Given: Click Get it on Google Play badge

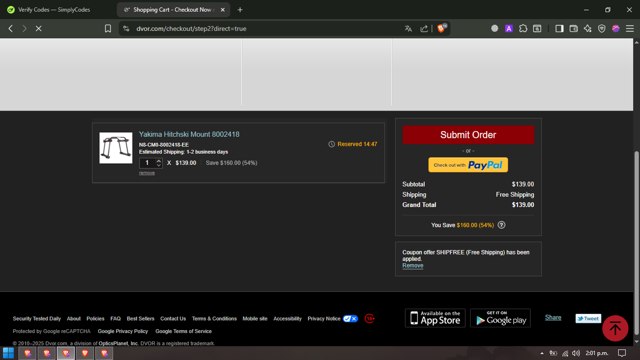Looking at the screenshot, I should point(500,318).
